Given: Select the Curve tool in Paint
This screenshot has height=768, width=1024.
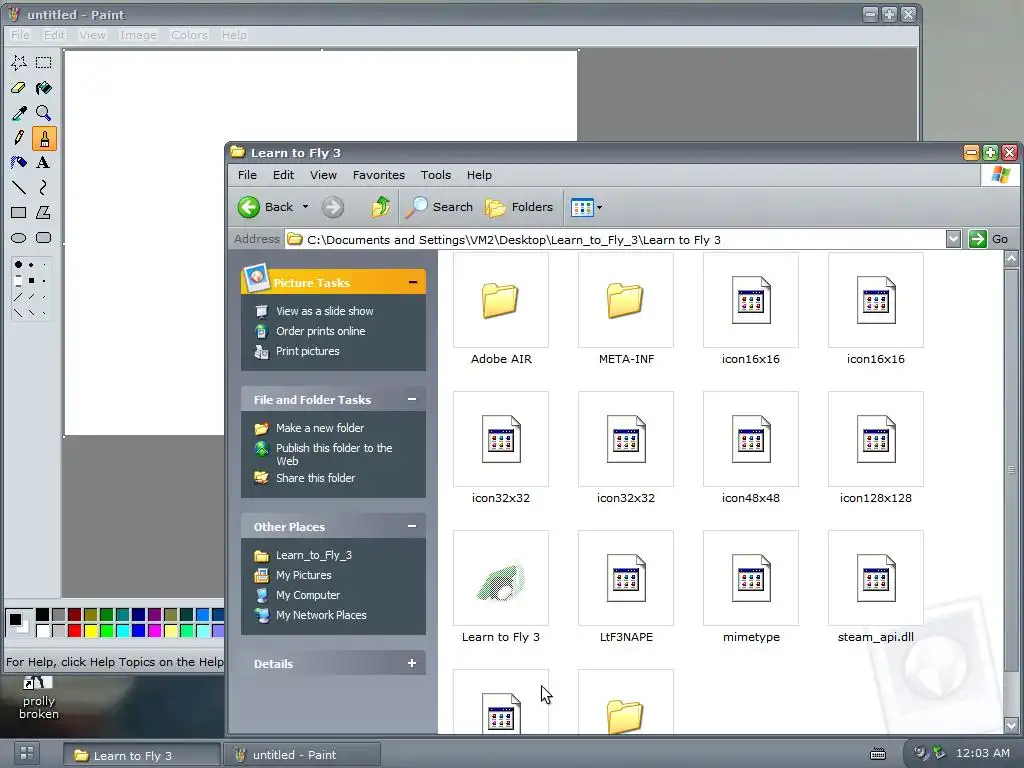Looking at the screenshot, I should pyautogui.click(x=44, y=188).
